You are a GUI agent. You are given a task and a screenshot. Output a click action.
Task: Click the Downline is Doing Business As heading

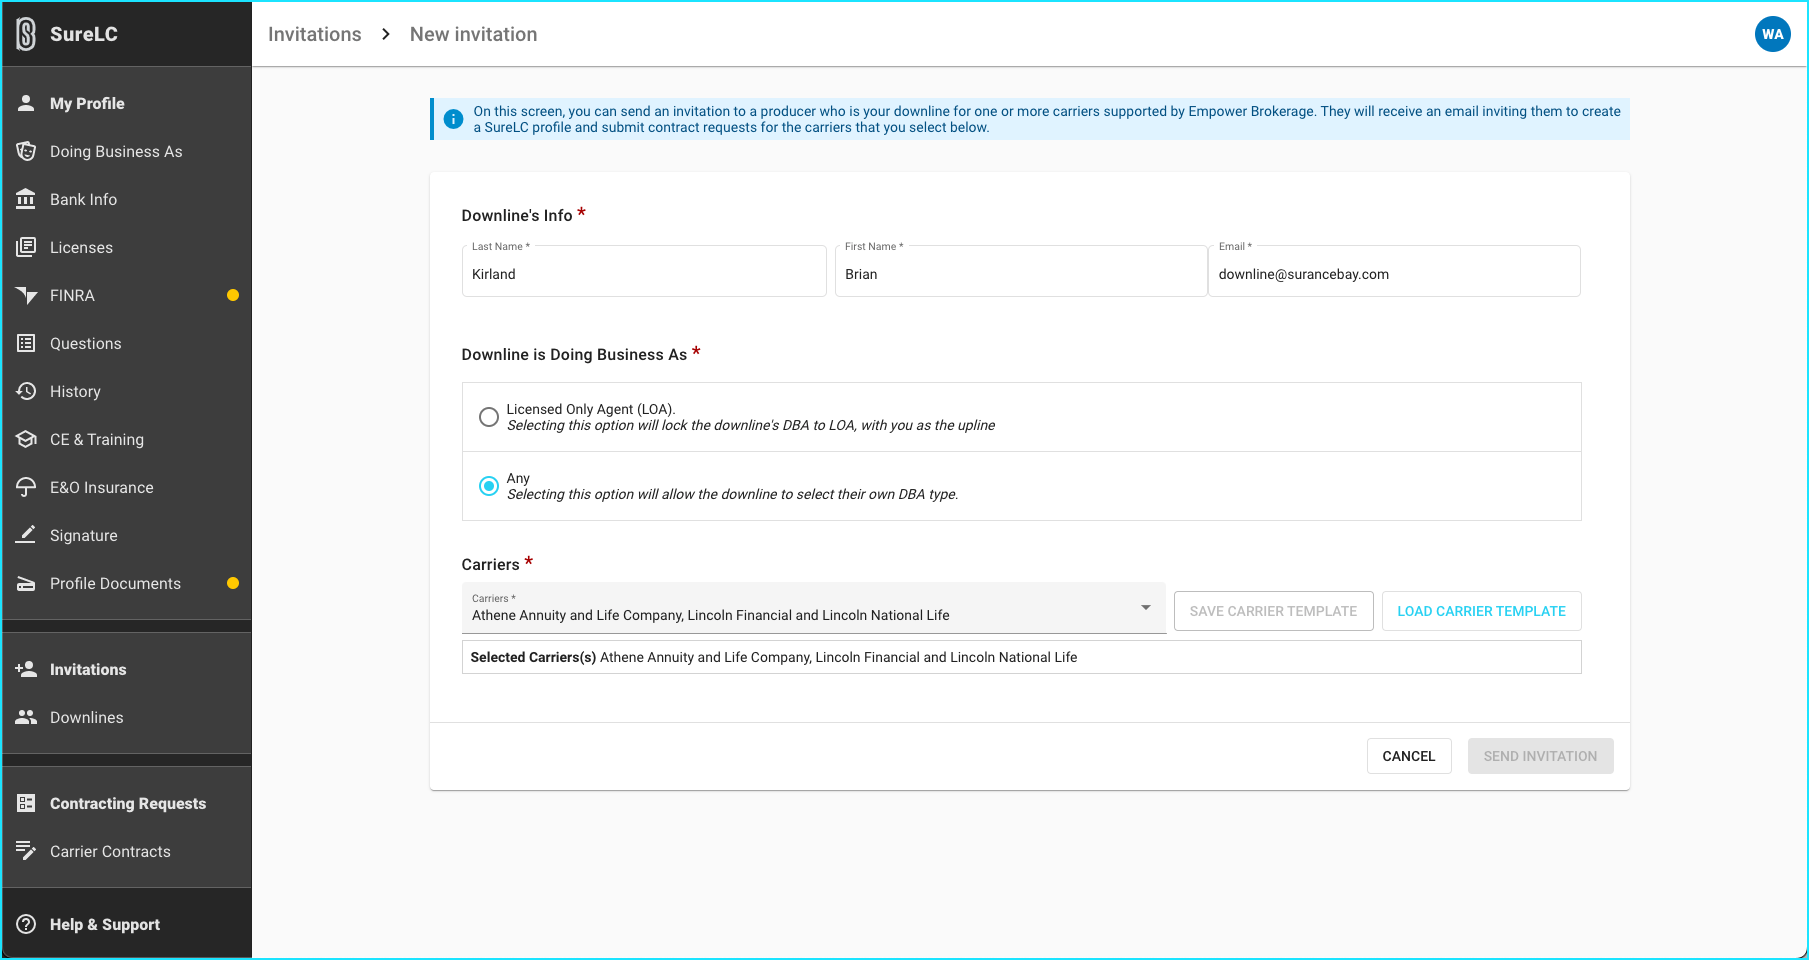click(574, 354)
